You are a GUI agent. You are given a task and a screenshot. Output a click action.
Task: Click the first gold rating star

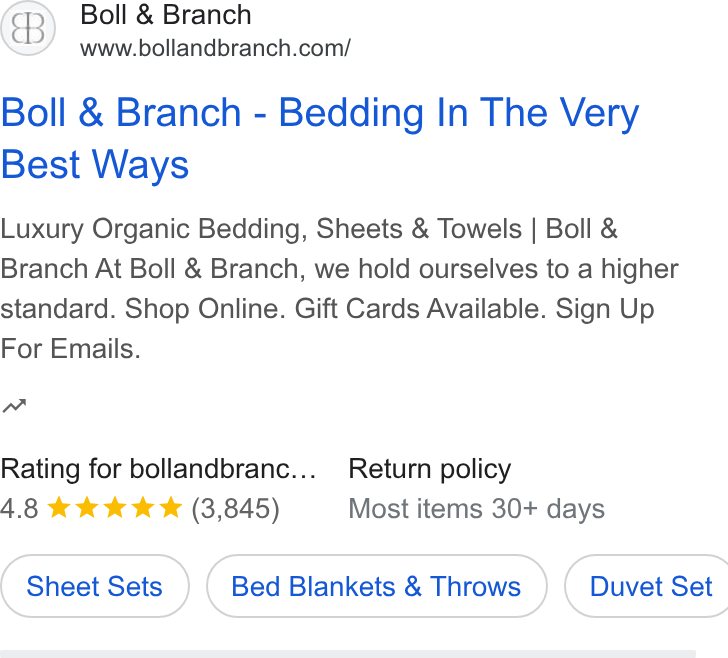point(59,507)
